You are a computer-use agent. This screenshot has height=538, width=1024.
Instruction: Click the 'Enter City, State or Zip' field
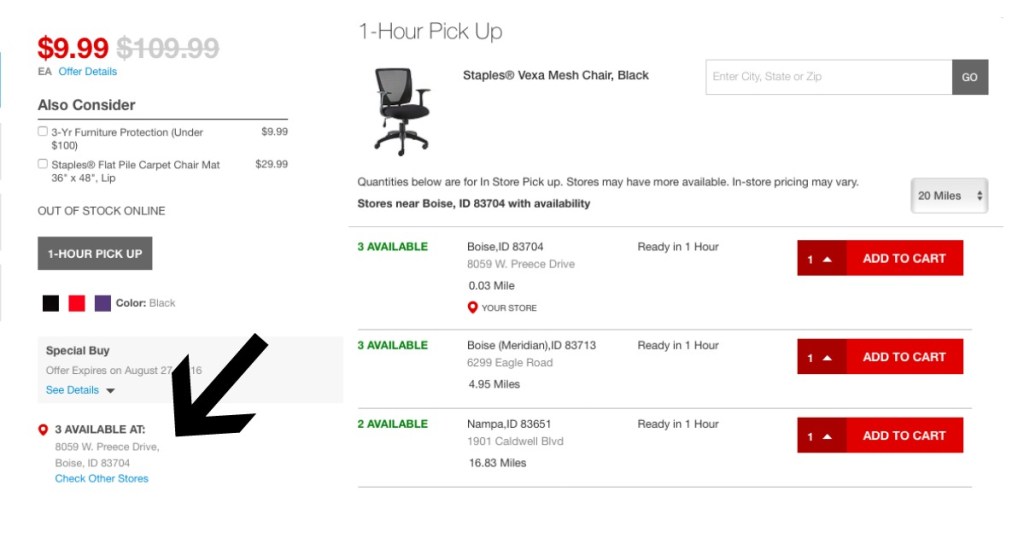(828, 77)
